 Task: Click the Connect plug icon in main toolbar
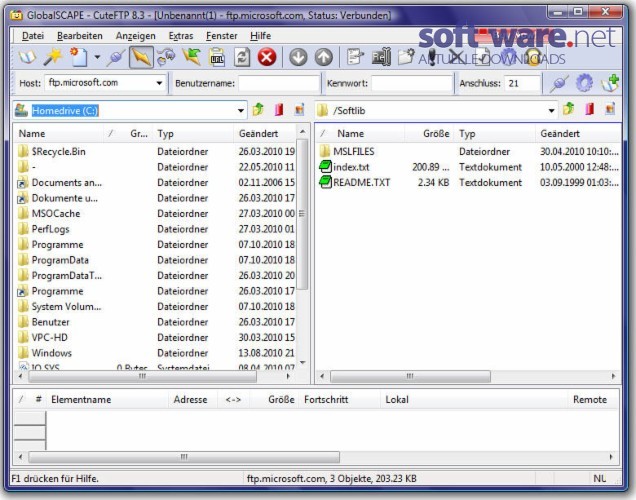tap(116, 57)
